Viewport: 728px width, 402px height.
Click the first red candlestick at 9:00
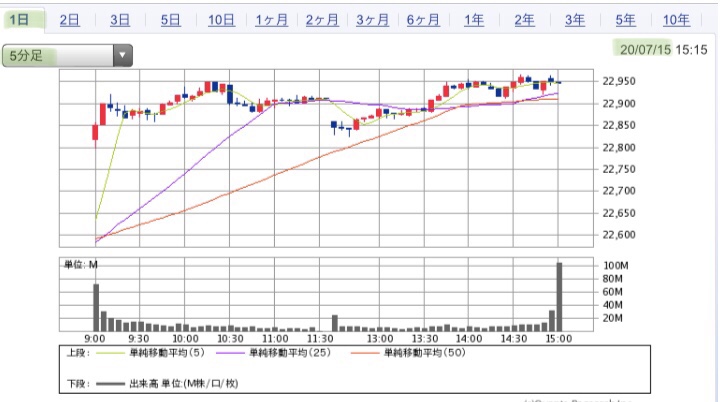[95, 132]
